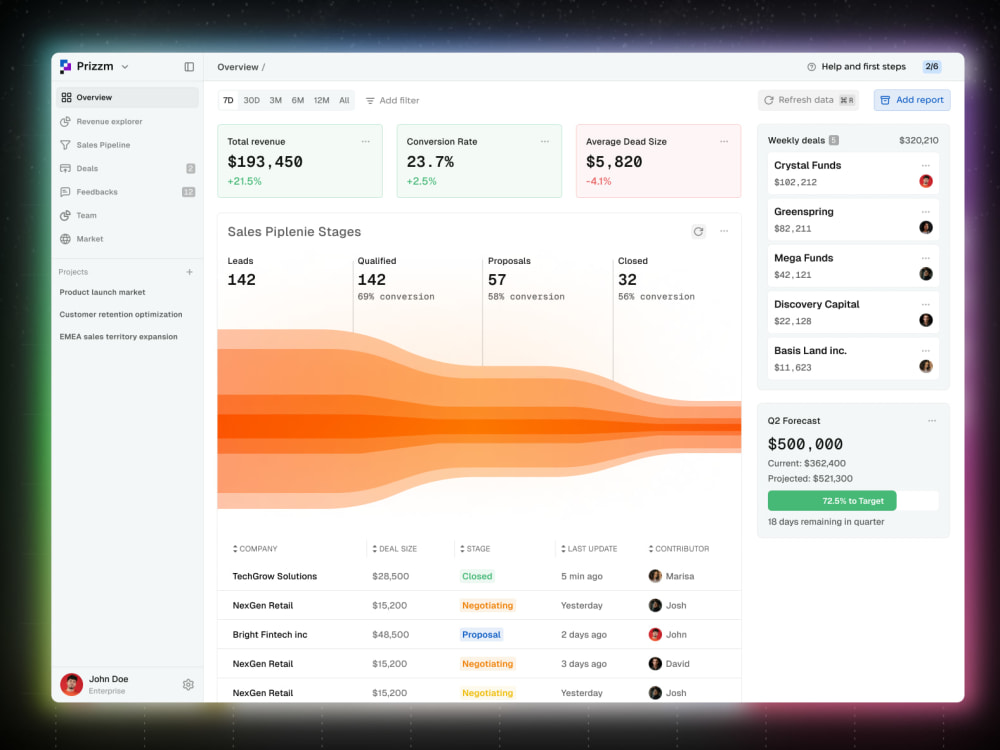Open Crystal Funds deal options menu

[x=925, y=166]
